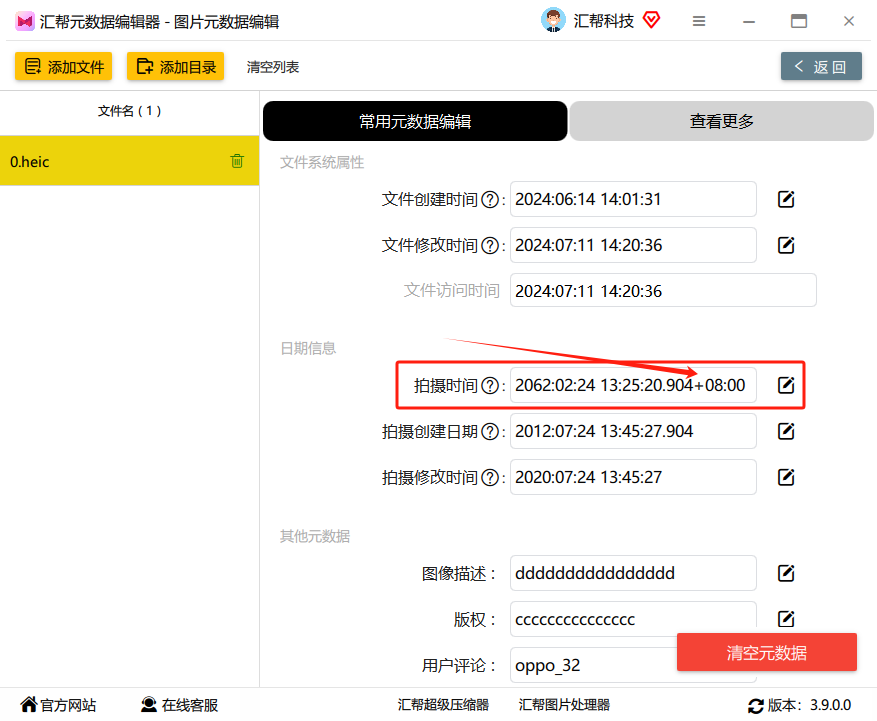Click the edit icon for 拍摄时间
This screenshot has height=721, width=877.
point(786,385)
